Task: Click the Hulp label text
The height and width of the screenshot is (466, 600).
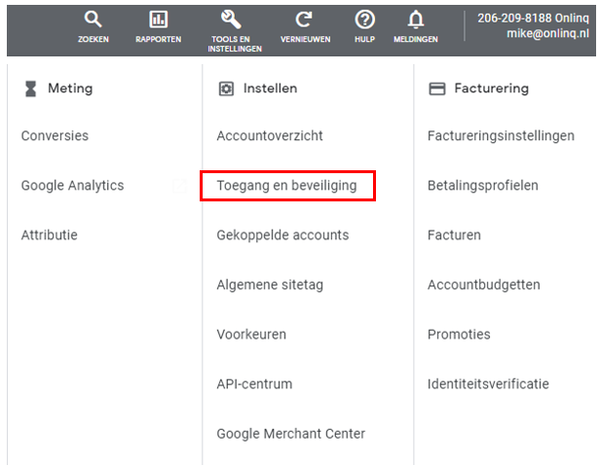Action: tap(365, 39)
